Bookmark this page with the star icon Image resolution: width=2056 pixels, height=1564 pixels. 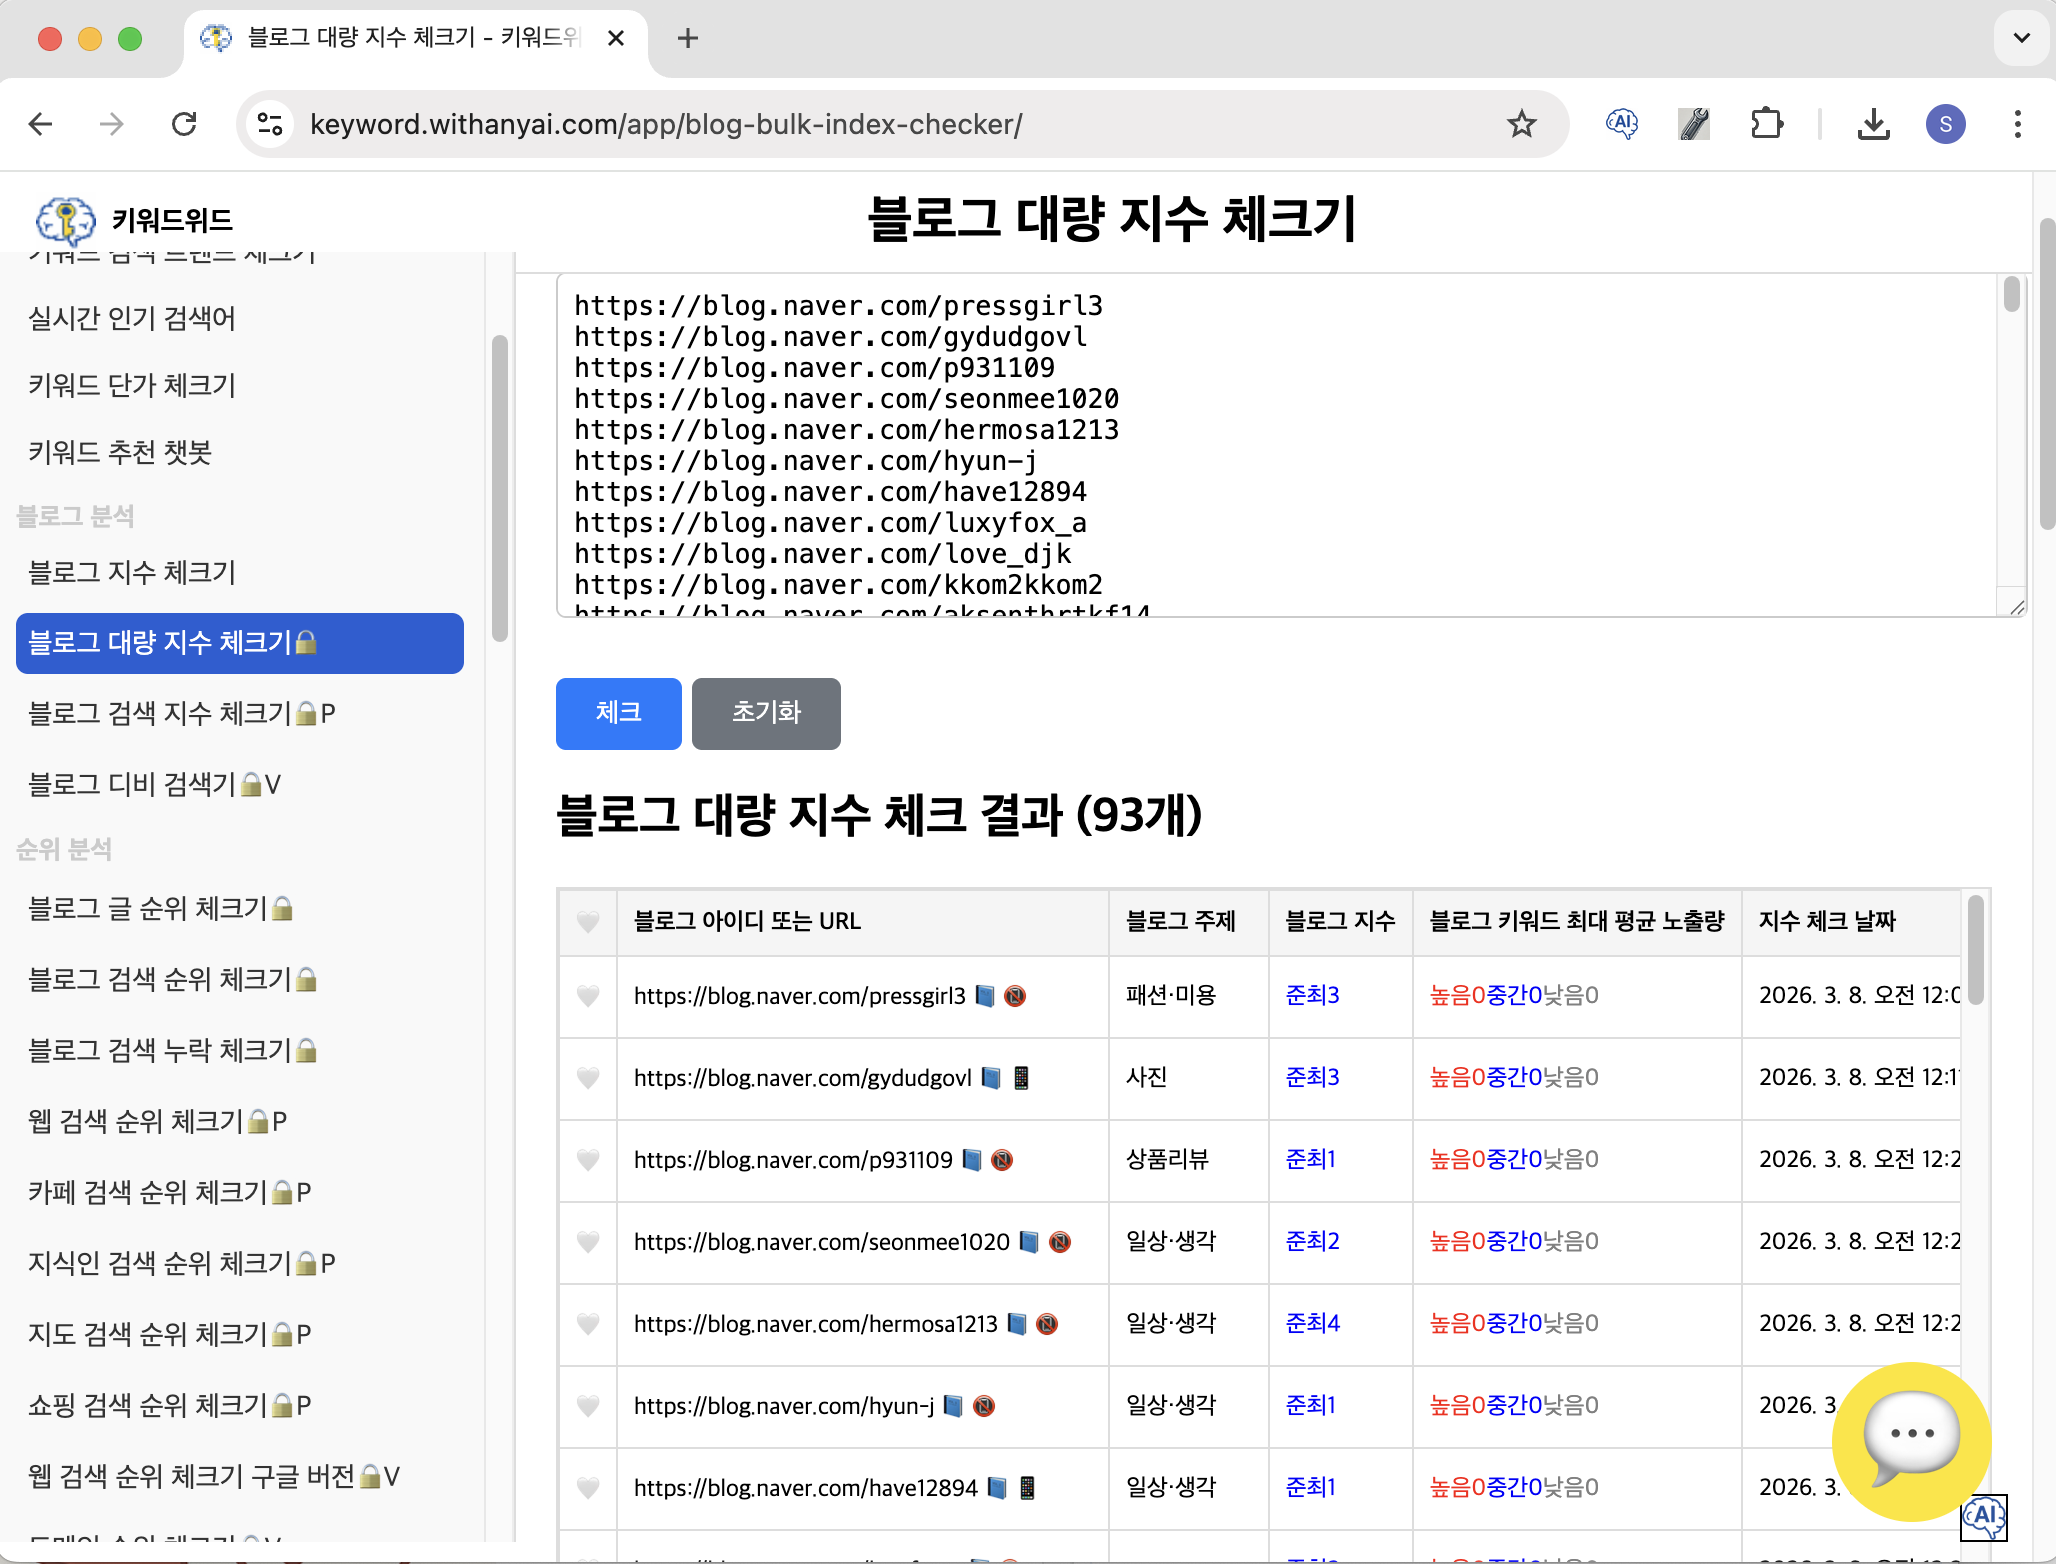click(1521, 124)
